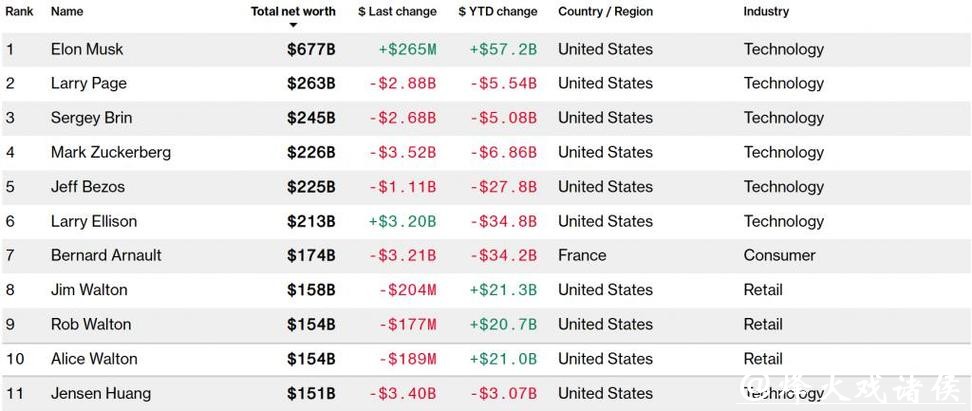Click the Name column header

click(67, 12)
